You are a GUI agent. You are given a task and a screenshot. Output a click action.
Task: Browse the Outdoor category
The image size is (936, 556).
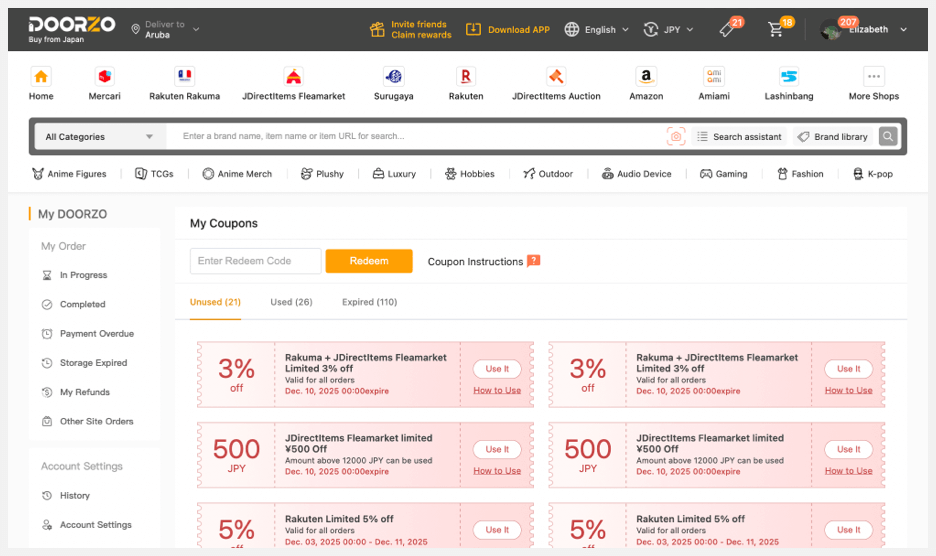(x=548, y=174)
